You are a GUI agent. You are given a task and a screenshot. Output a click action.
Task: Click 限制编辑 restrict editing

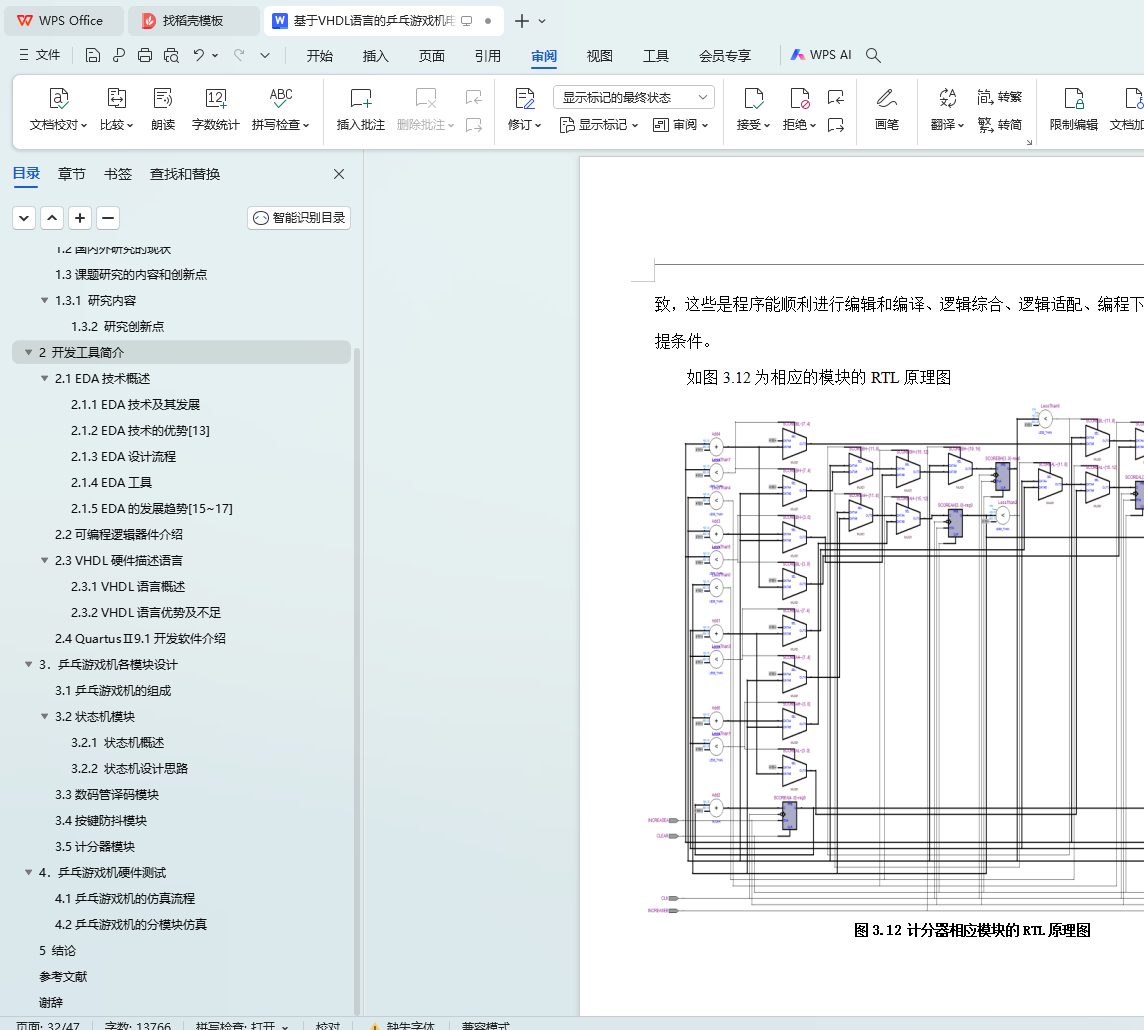click(1073, 109)
